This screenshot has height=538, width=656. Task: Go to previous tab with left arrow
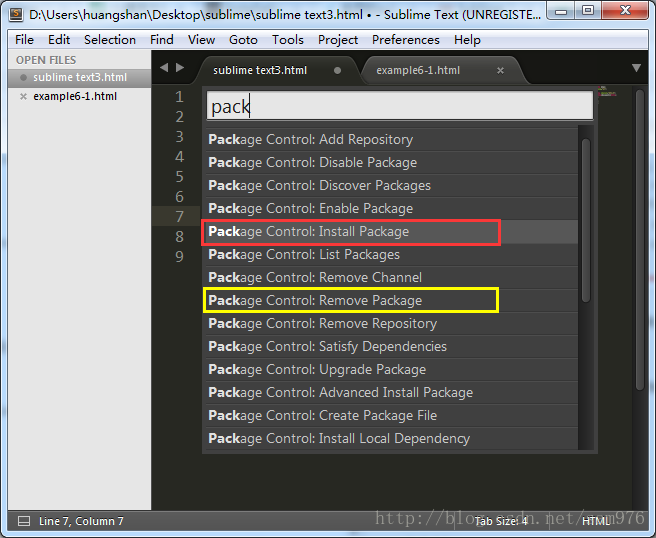164,67
